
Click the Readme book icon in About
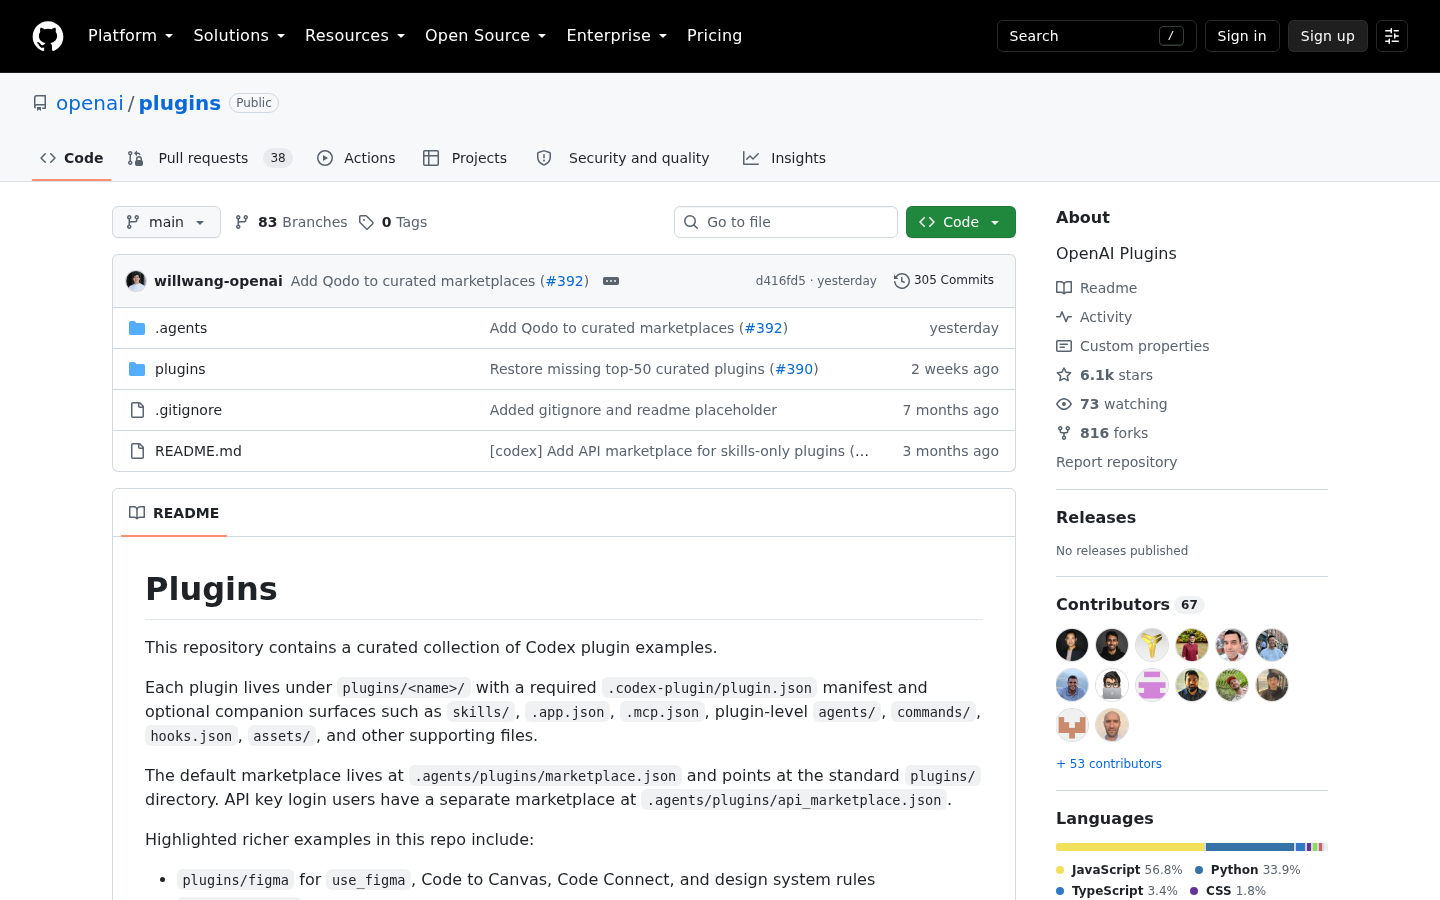click(x=1064, y=288)
